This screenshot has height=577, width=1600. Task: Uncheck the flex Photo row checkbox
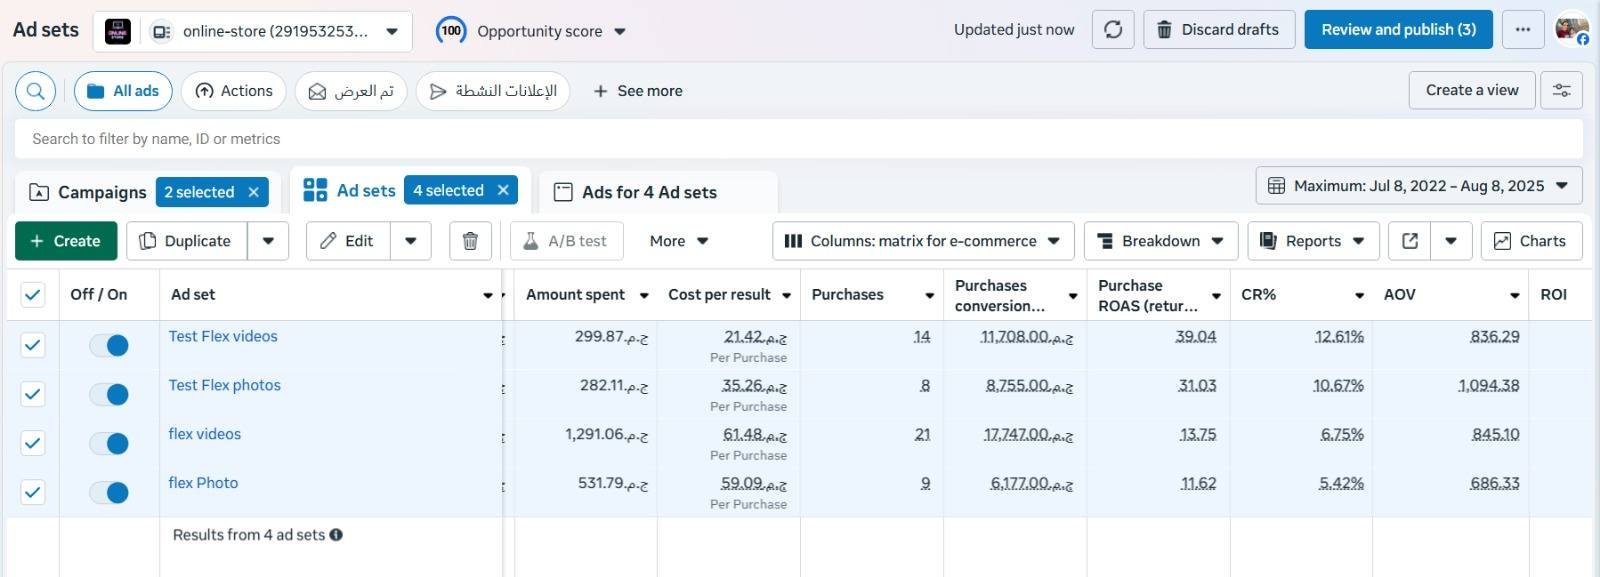(x=33, y=492)
